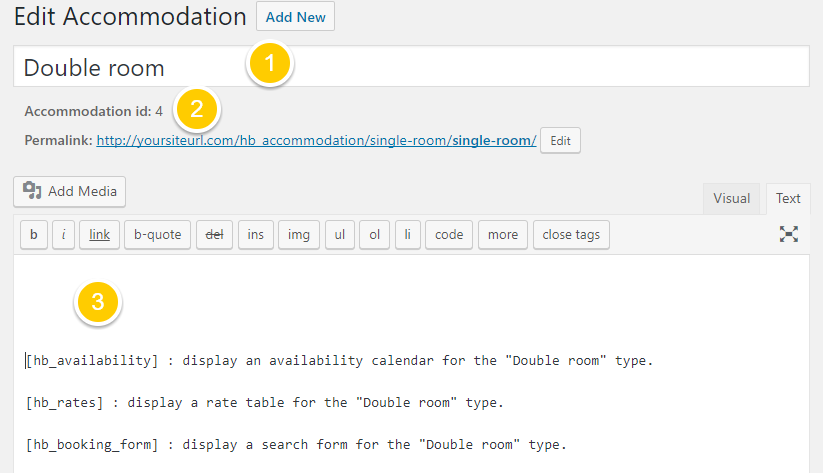823x473 pixels.
Task: Click the del strikethrough tag button
Action: [x=214, y=235]
